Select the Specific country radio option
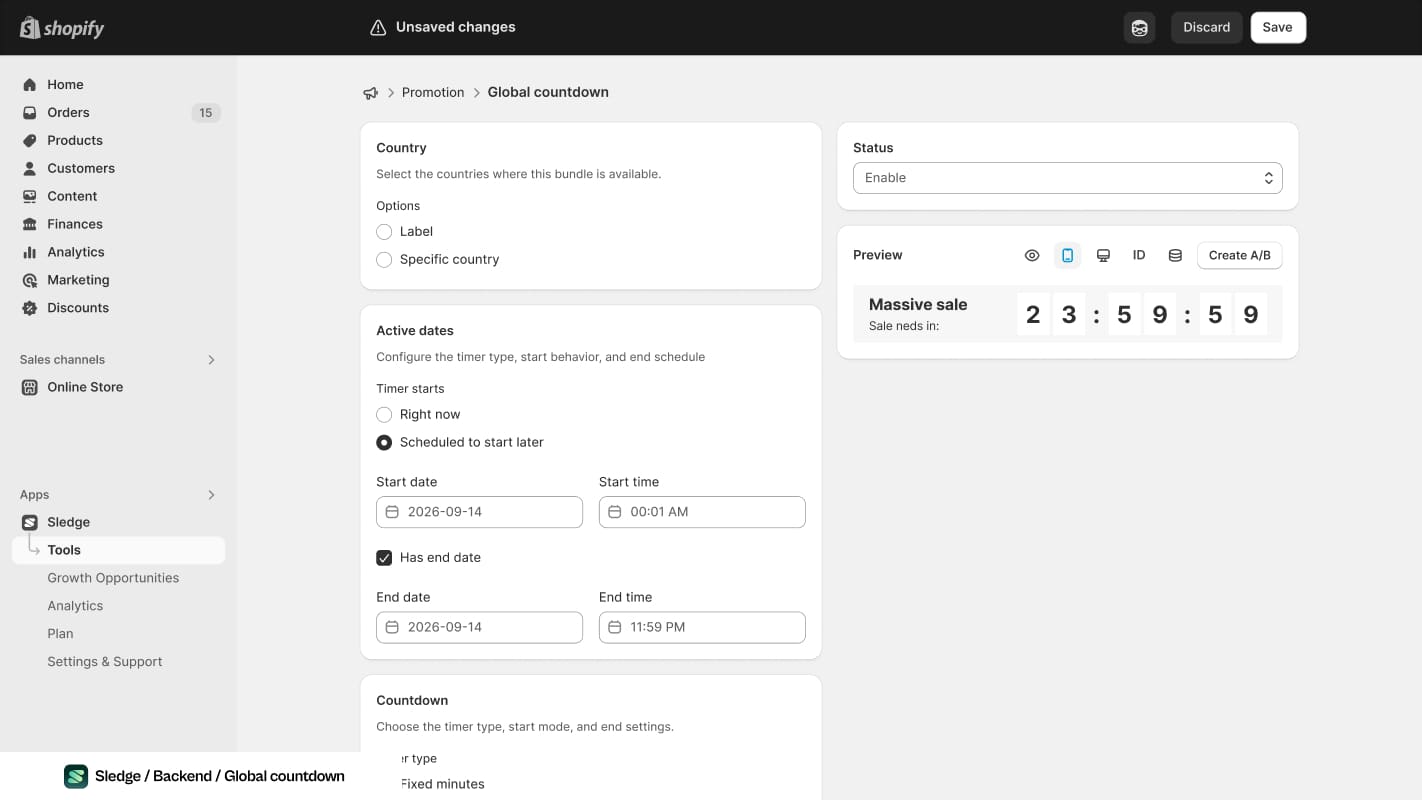This screenshot has width=1422, height=800. click(384, 260)
